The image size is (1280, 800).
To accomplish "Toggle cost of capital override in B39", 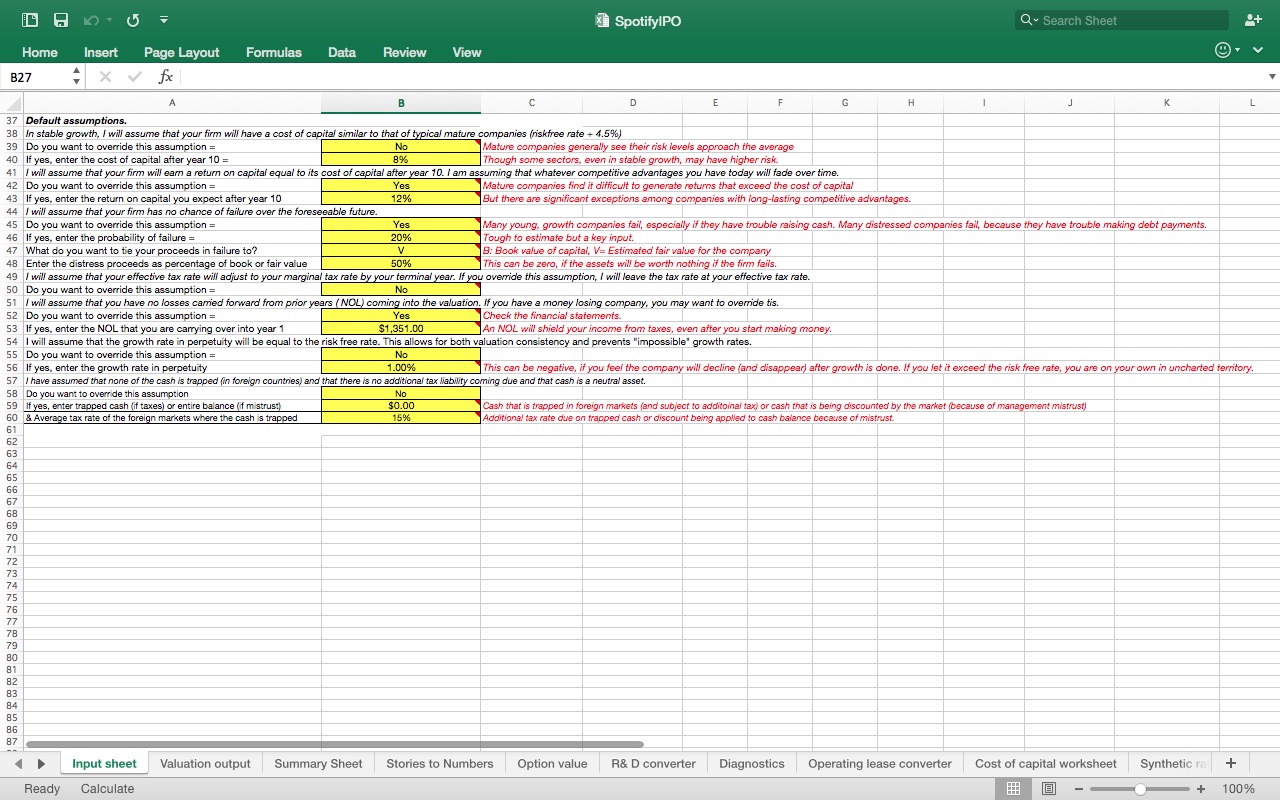I will pyautogui.click(x=400, y=146).
